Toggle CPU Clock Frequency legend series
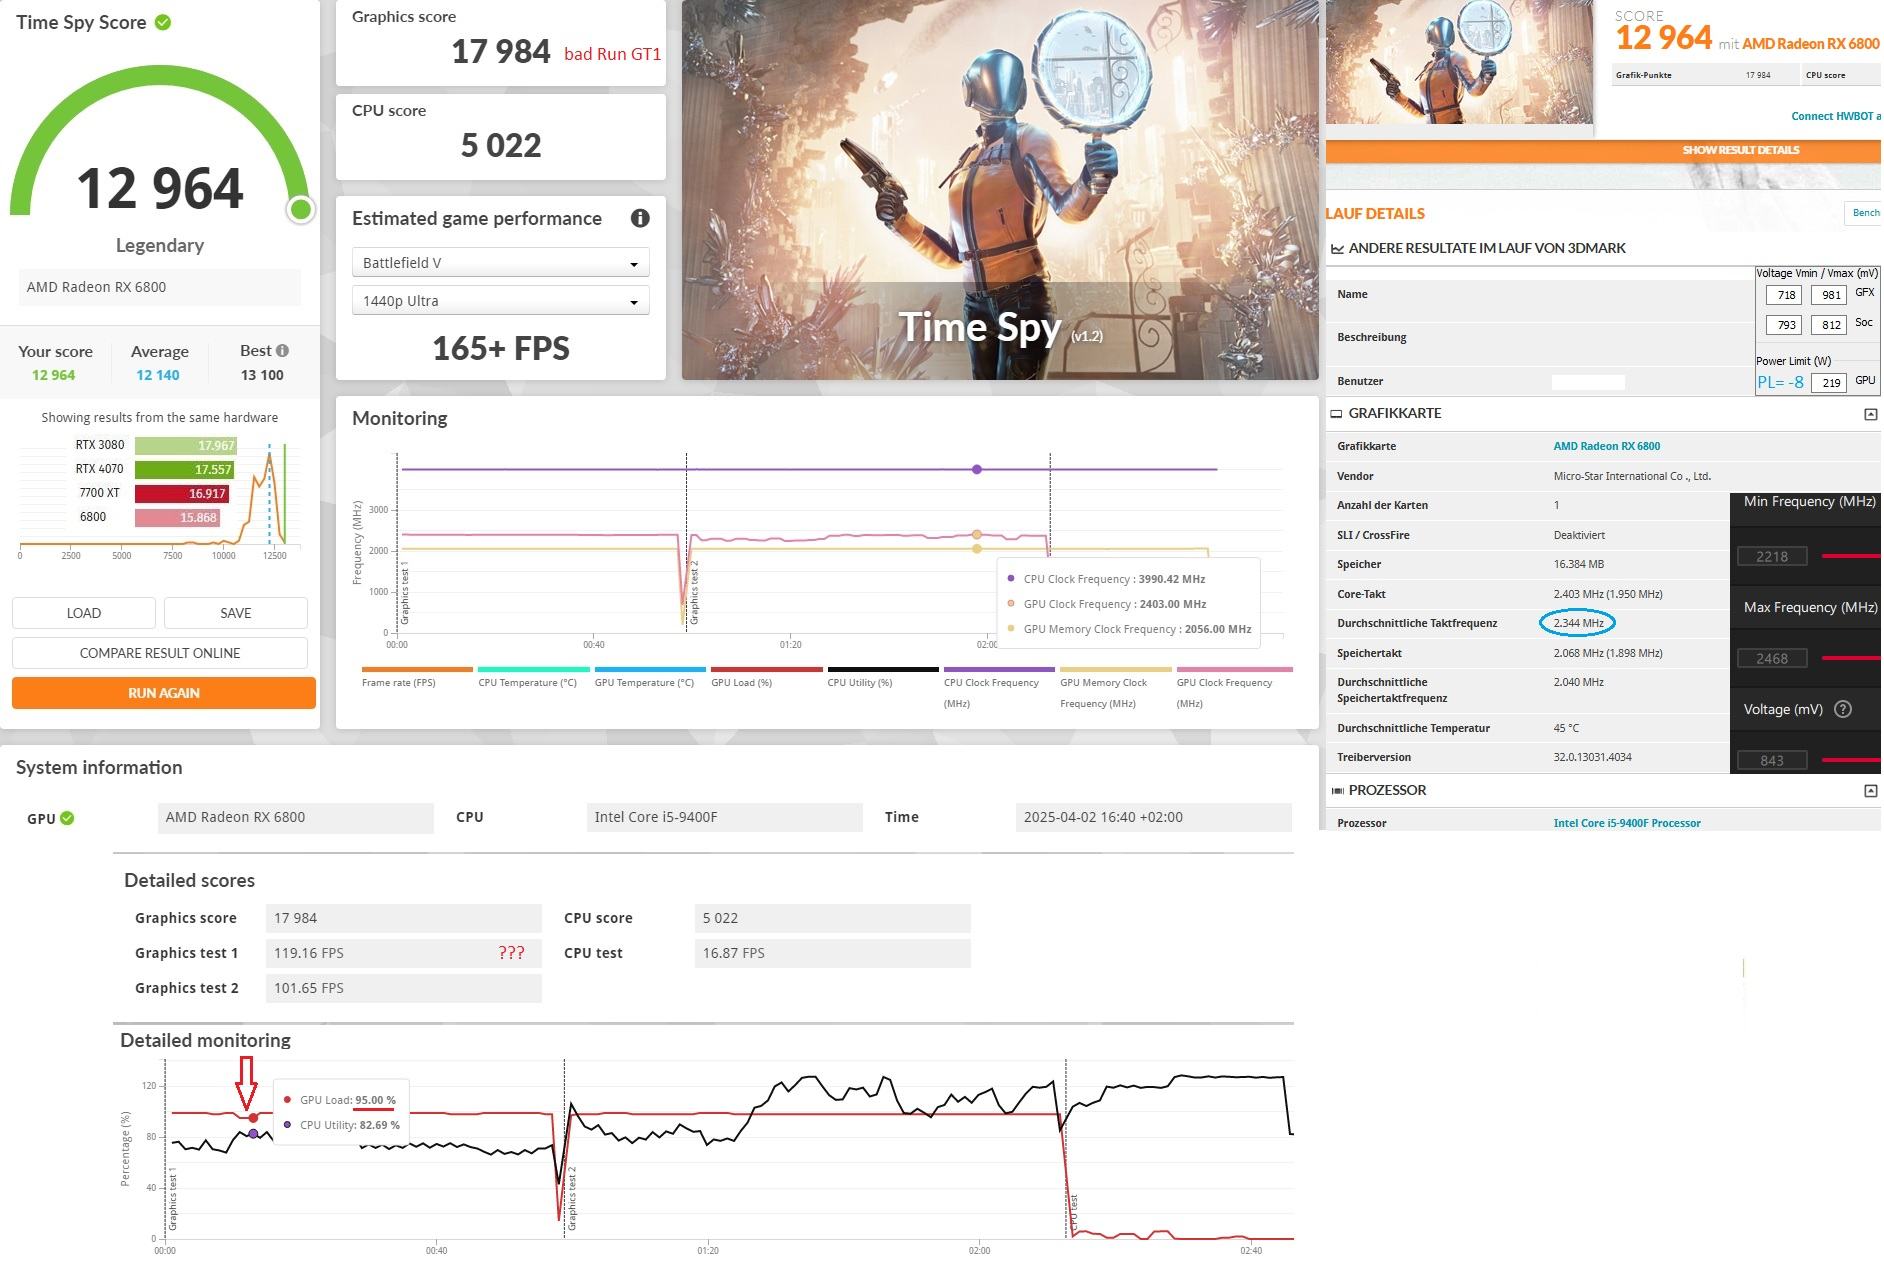 pyautogui.click(x=999, y=688)
